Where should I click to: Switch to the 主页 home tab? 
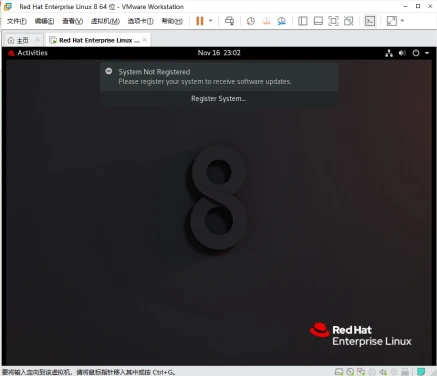click(x=22, y=40)
